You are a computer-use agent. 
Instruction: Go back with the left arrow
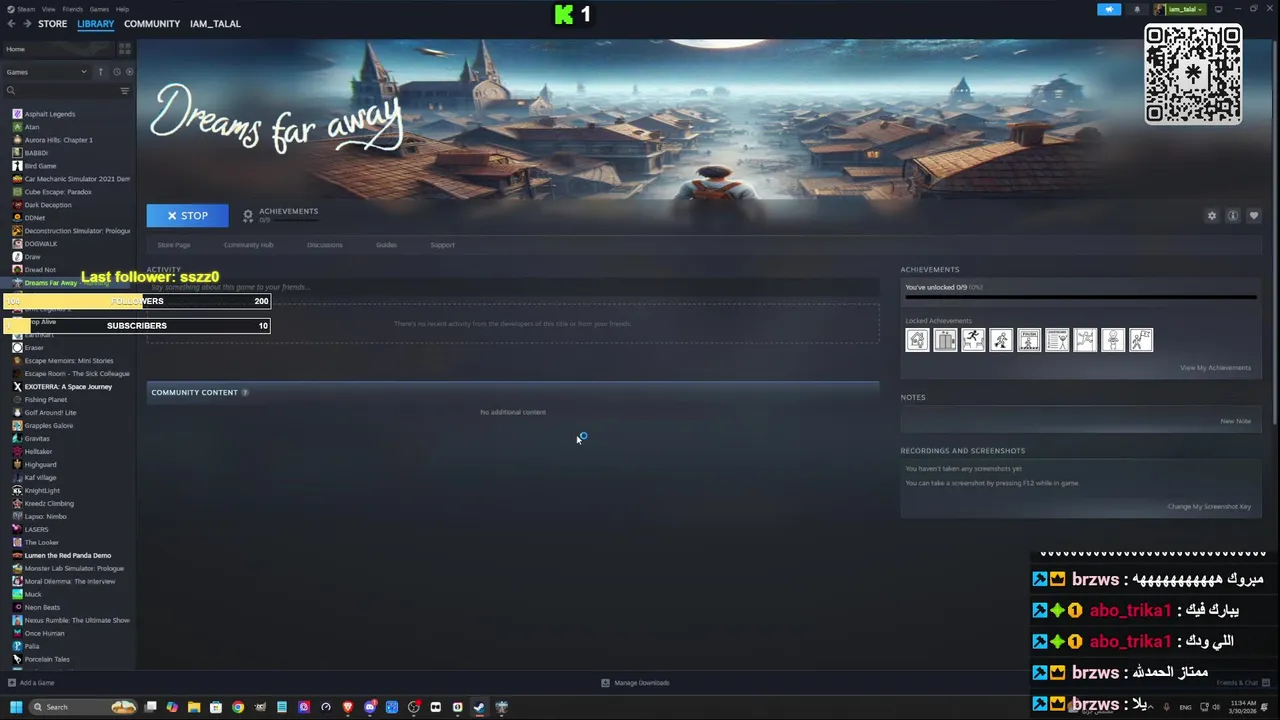(x=11, y=24)
